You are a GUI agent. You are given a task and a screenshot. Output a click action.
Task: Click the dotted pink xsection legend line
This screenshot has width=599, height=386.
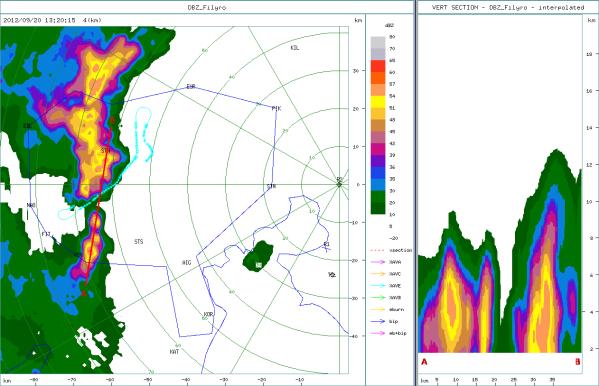[377, 250]
